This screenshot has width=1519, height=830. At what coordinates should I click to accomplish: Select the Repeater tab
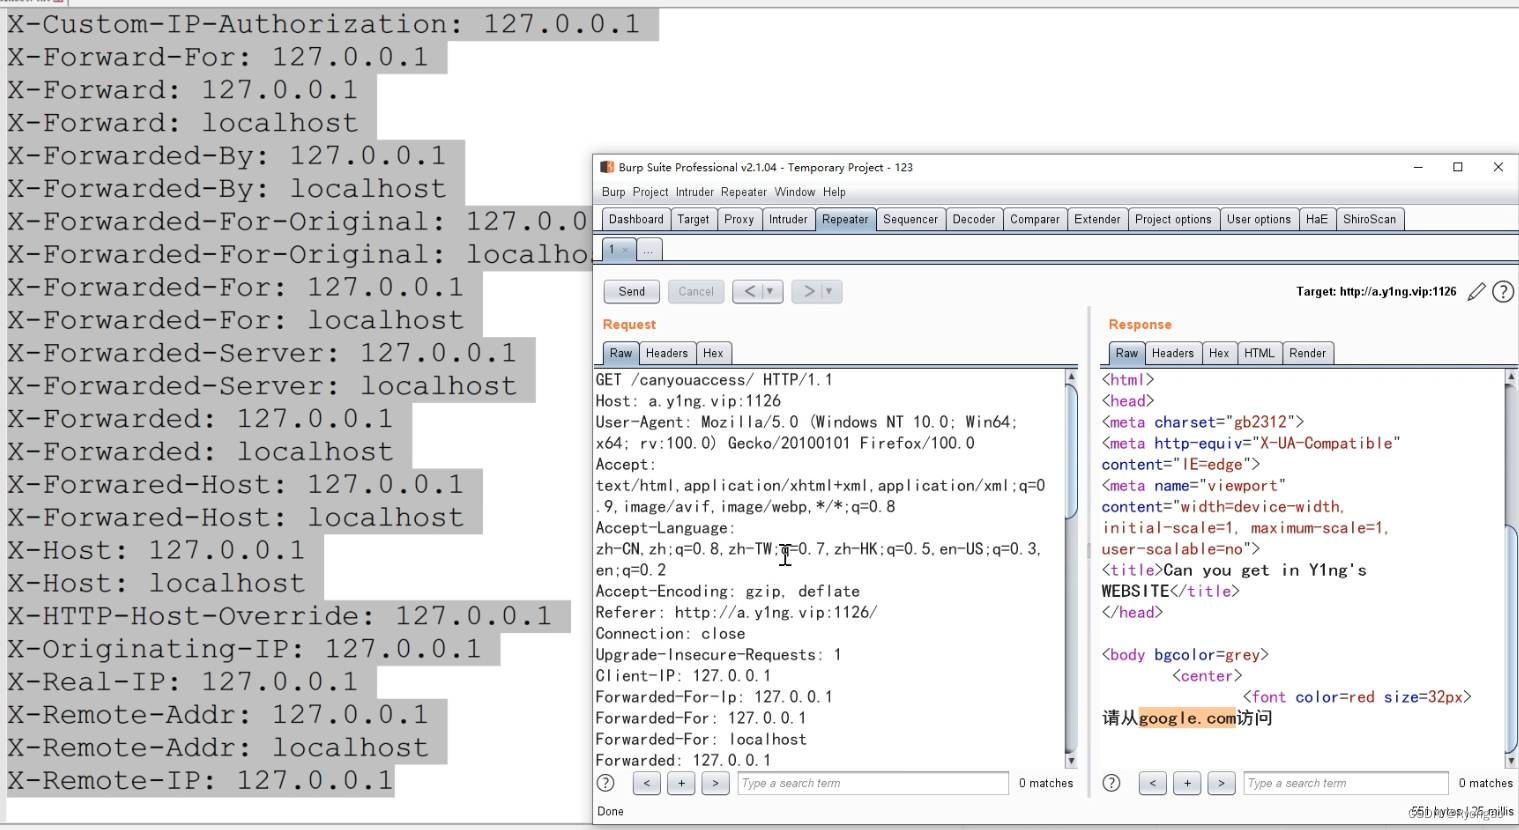coord(845,219)
